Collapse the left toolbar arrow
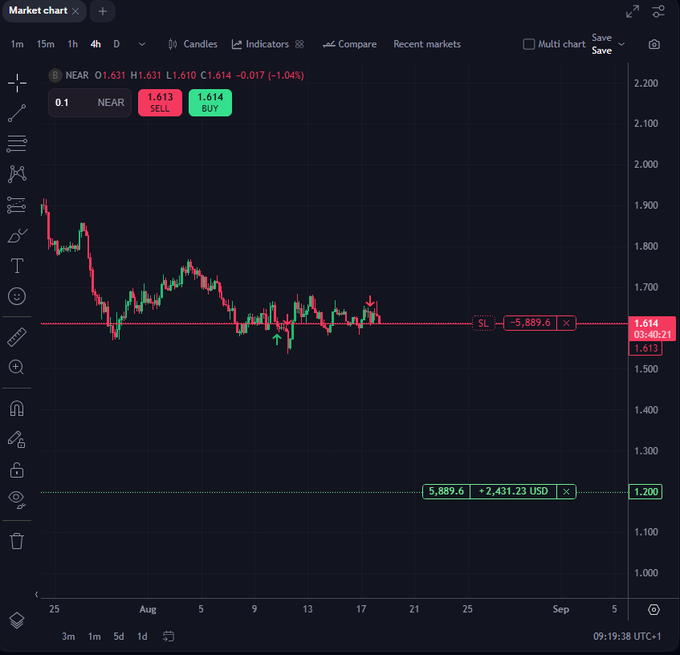Viewport: 680px width, 655px height. click(x=36, y=594)
